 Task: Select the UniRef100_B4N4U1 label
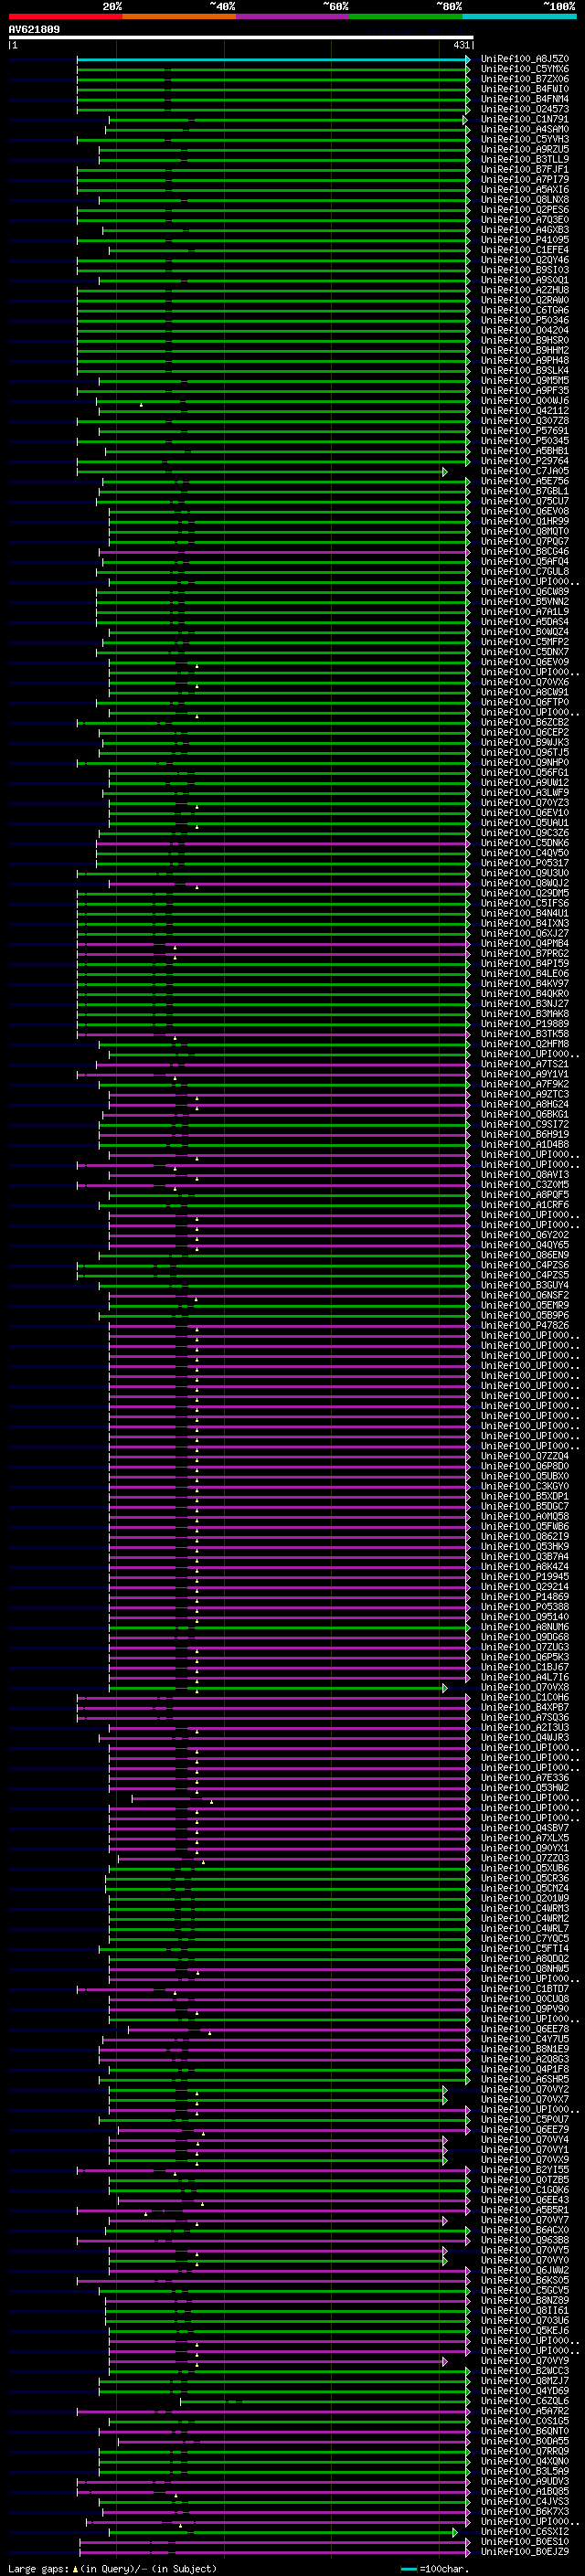[525, 913]
